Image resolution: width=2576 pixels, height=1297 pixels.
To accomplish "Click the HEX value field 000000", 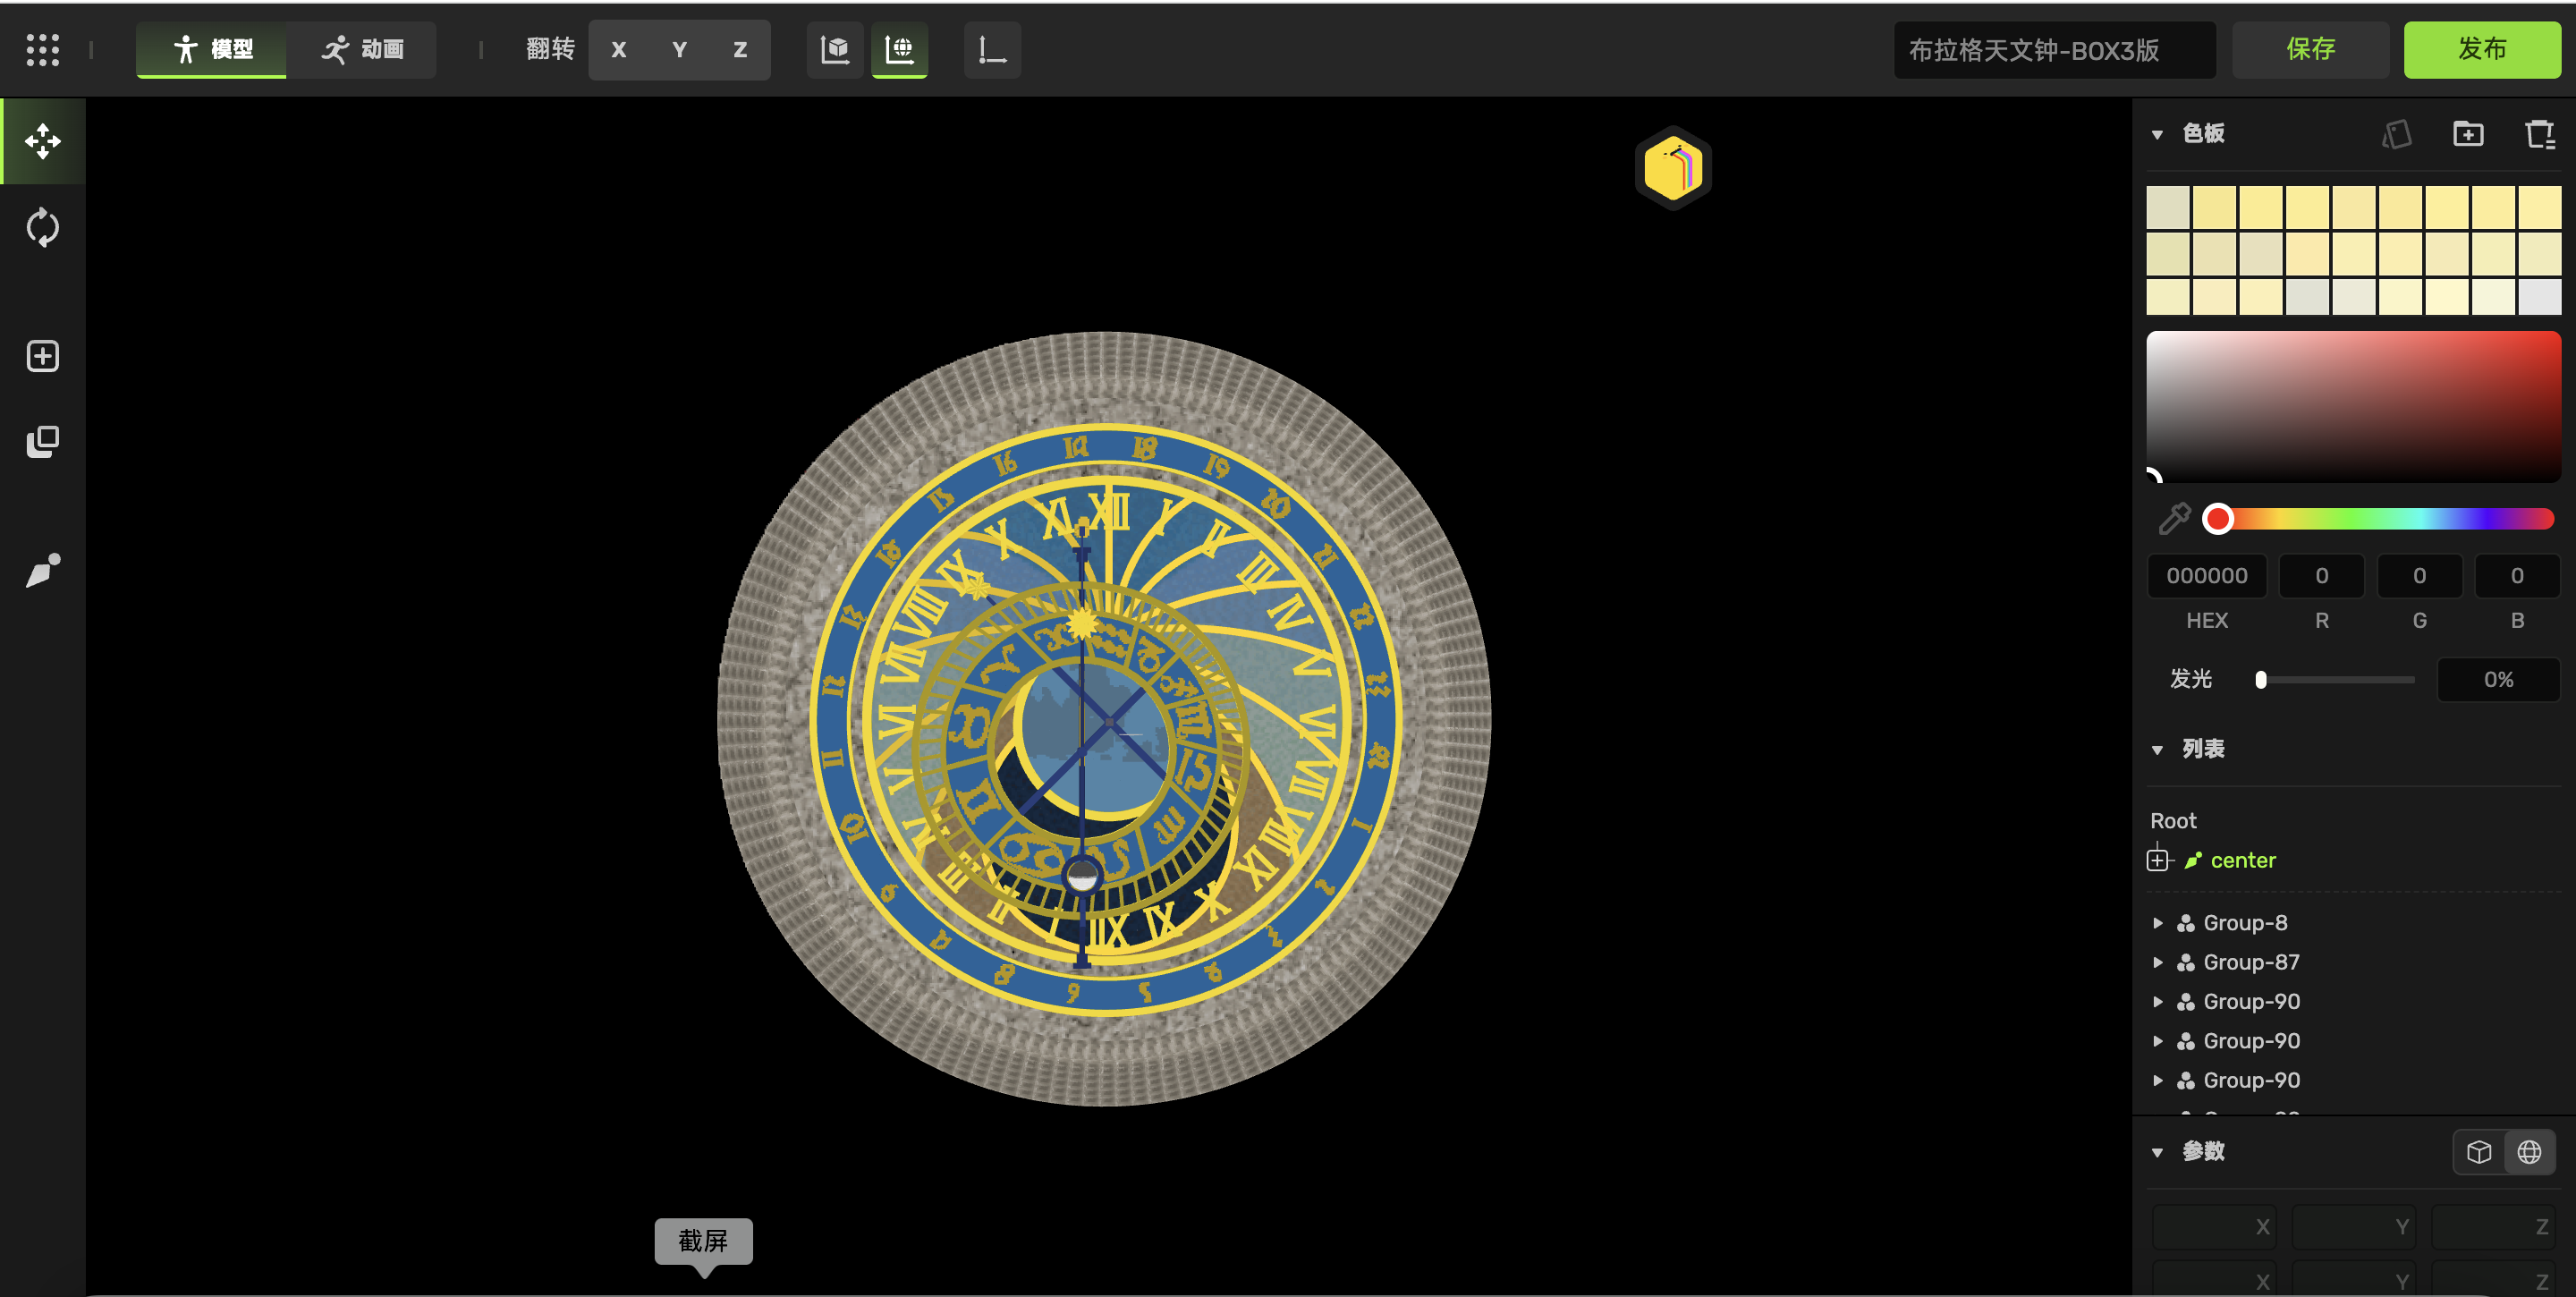I will click(2207, 576).
